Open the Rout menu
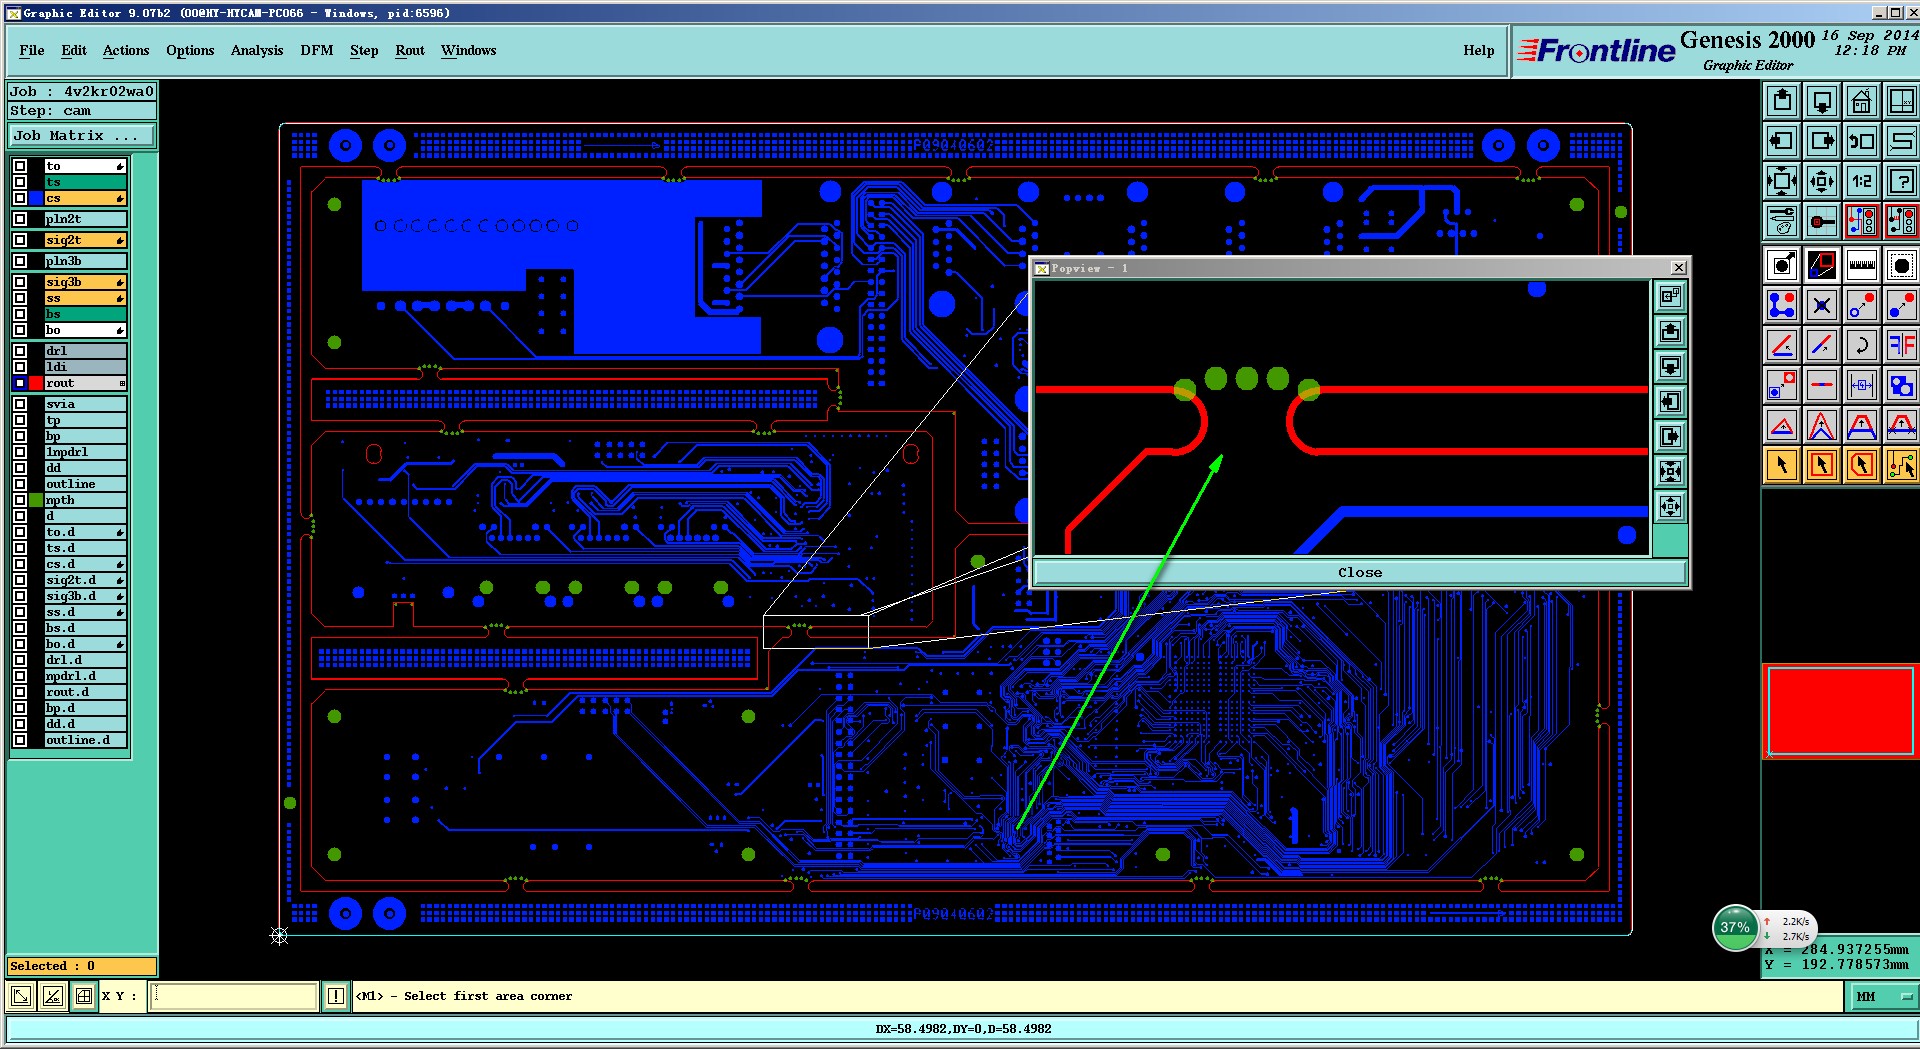 pyautogui.click(x=410, y=50)
